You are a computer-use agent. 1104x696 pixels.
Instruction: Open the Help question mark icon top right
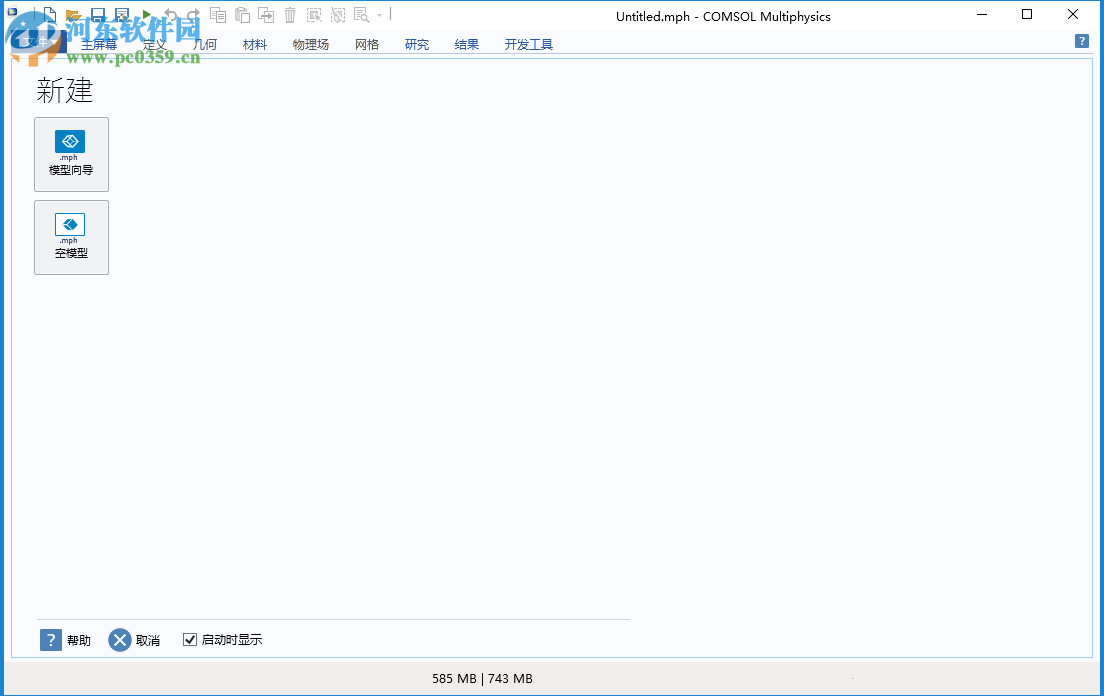click(1082, 41)
